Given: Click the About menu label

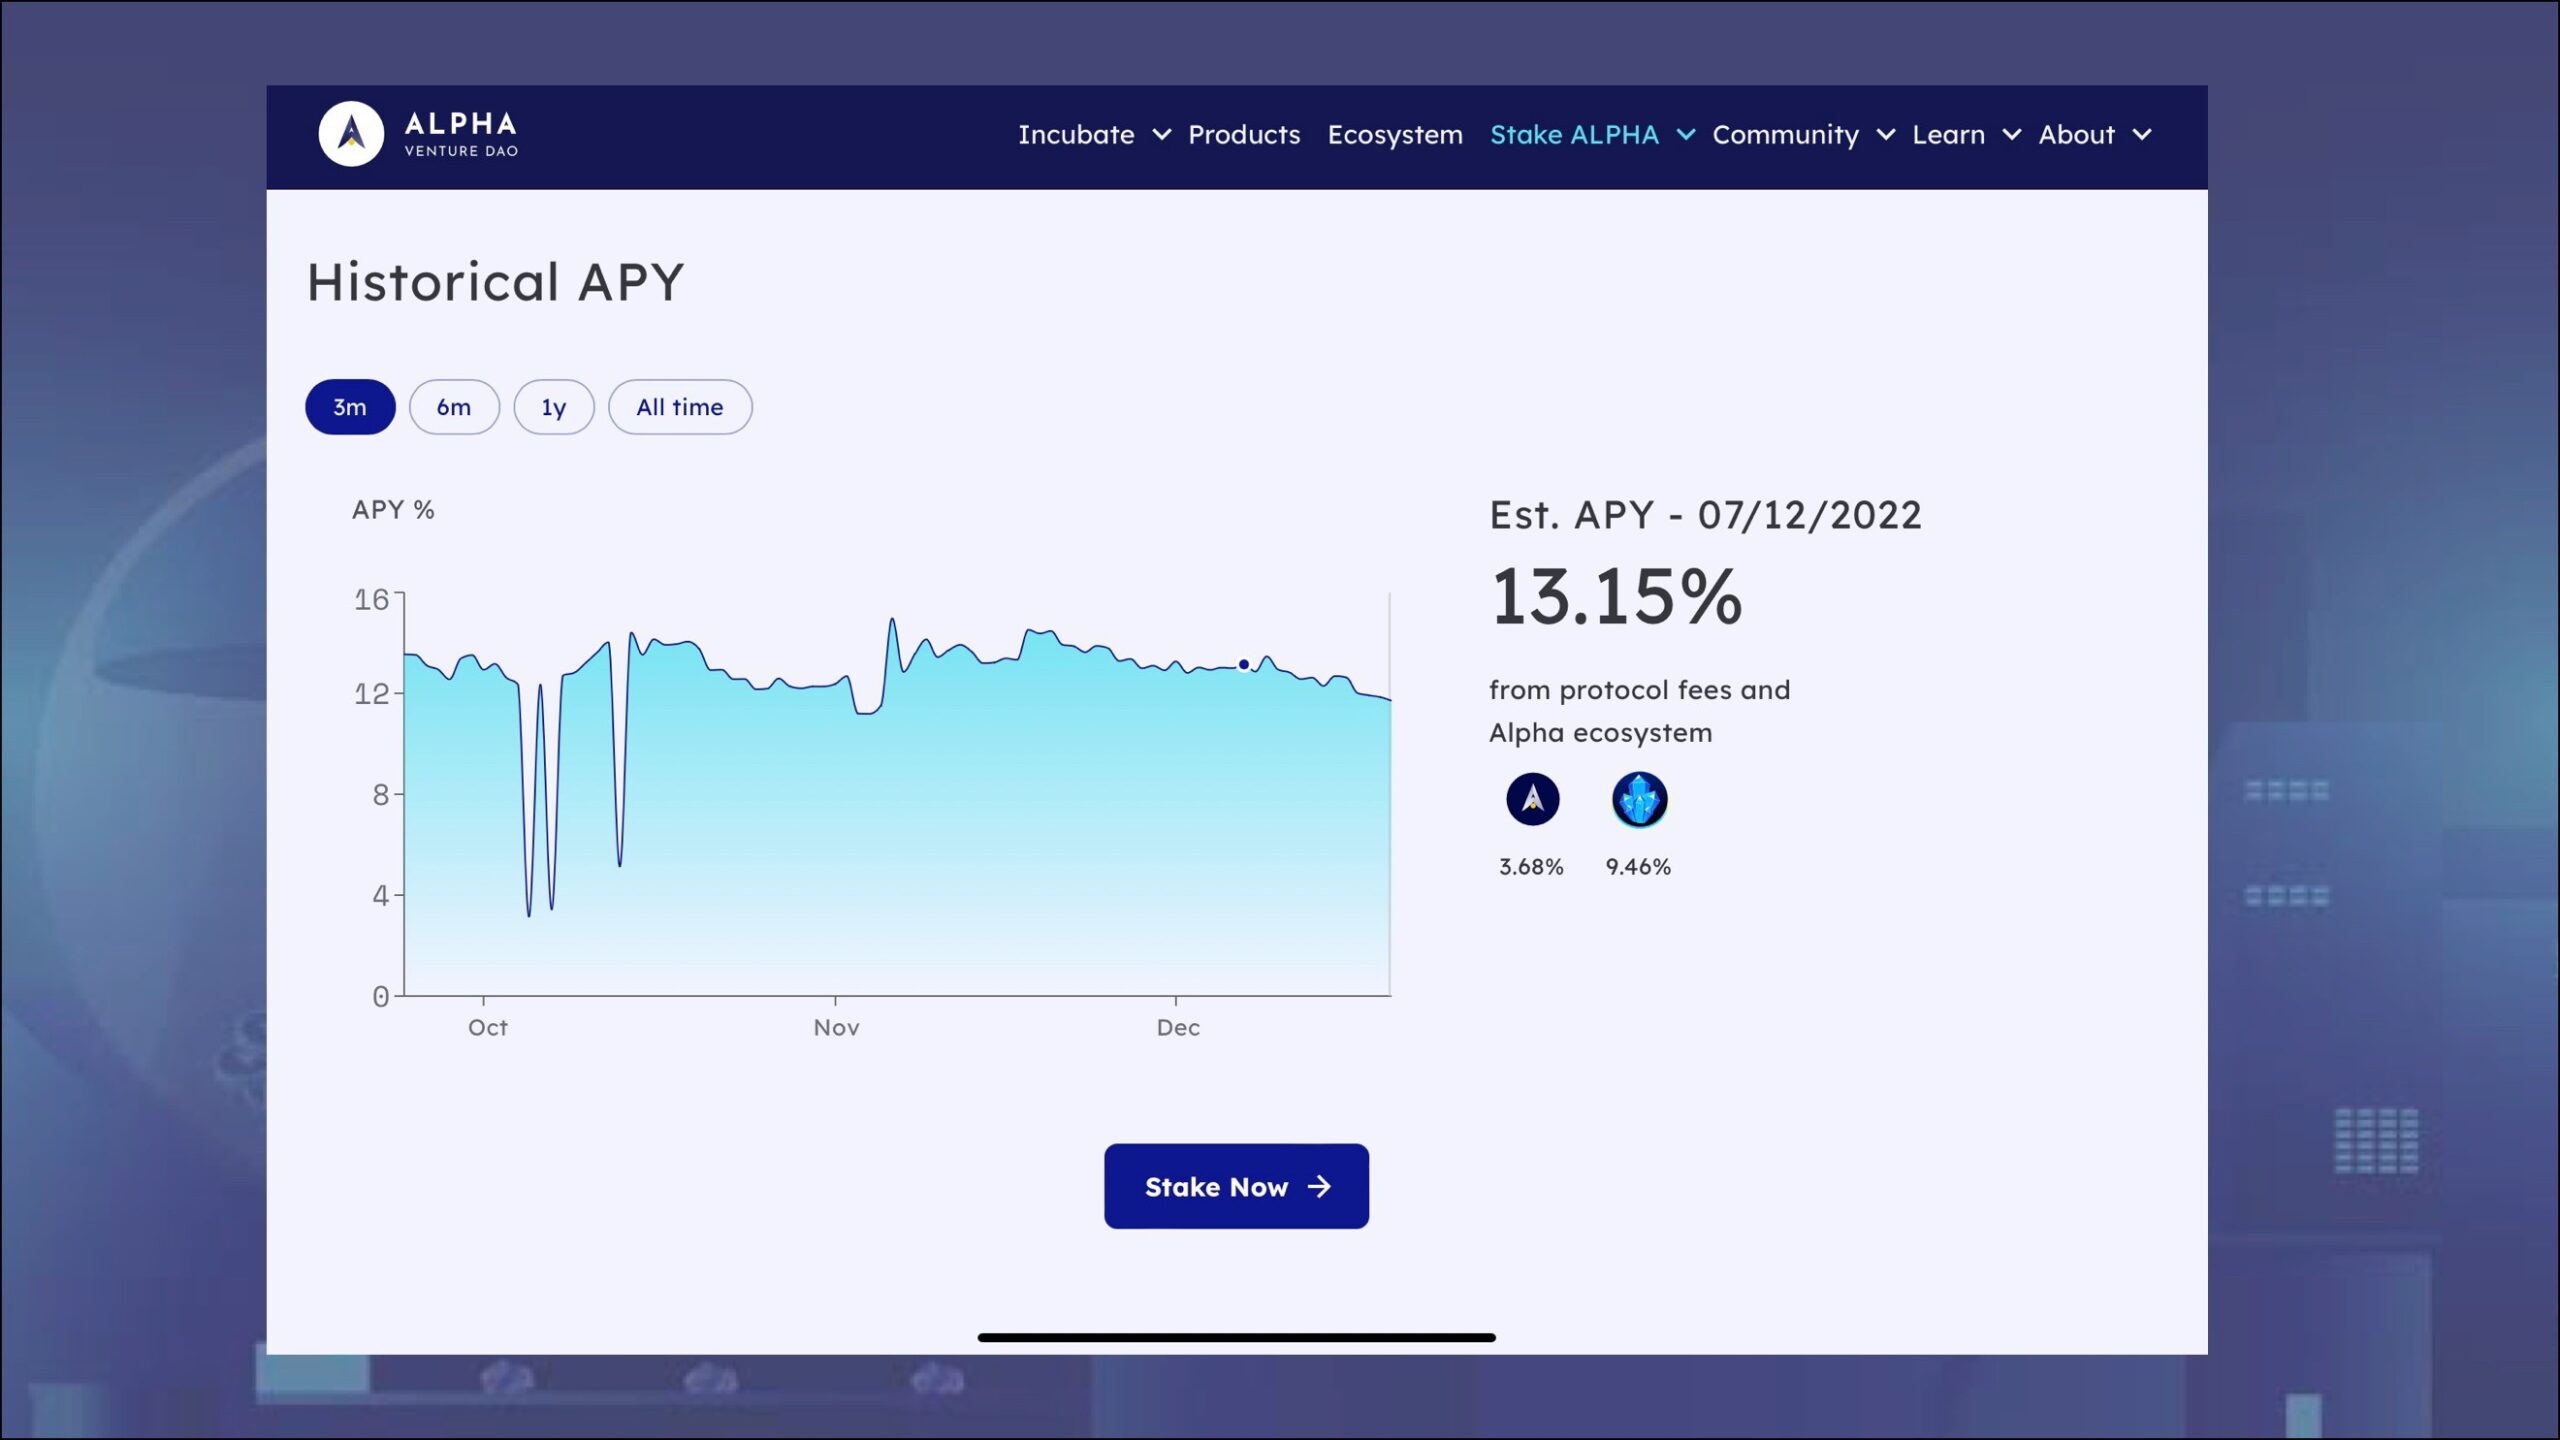Looking at the screenshot, I should pyautogui.click(x=2076, y=135).
